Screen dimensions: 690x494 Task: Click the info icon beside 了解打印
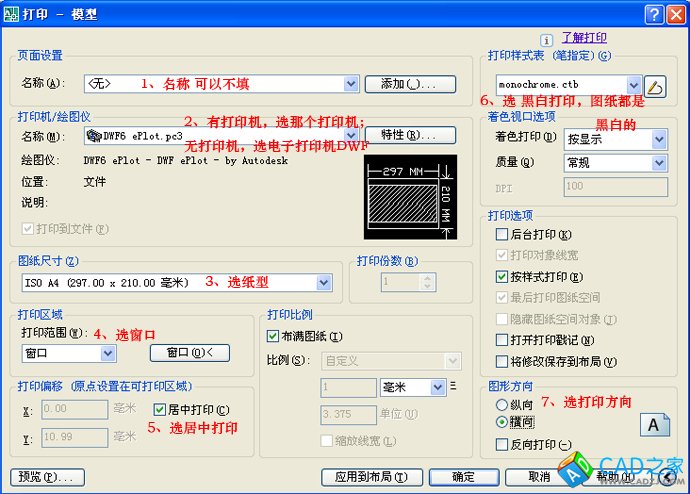coord(546,40)
